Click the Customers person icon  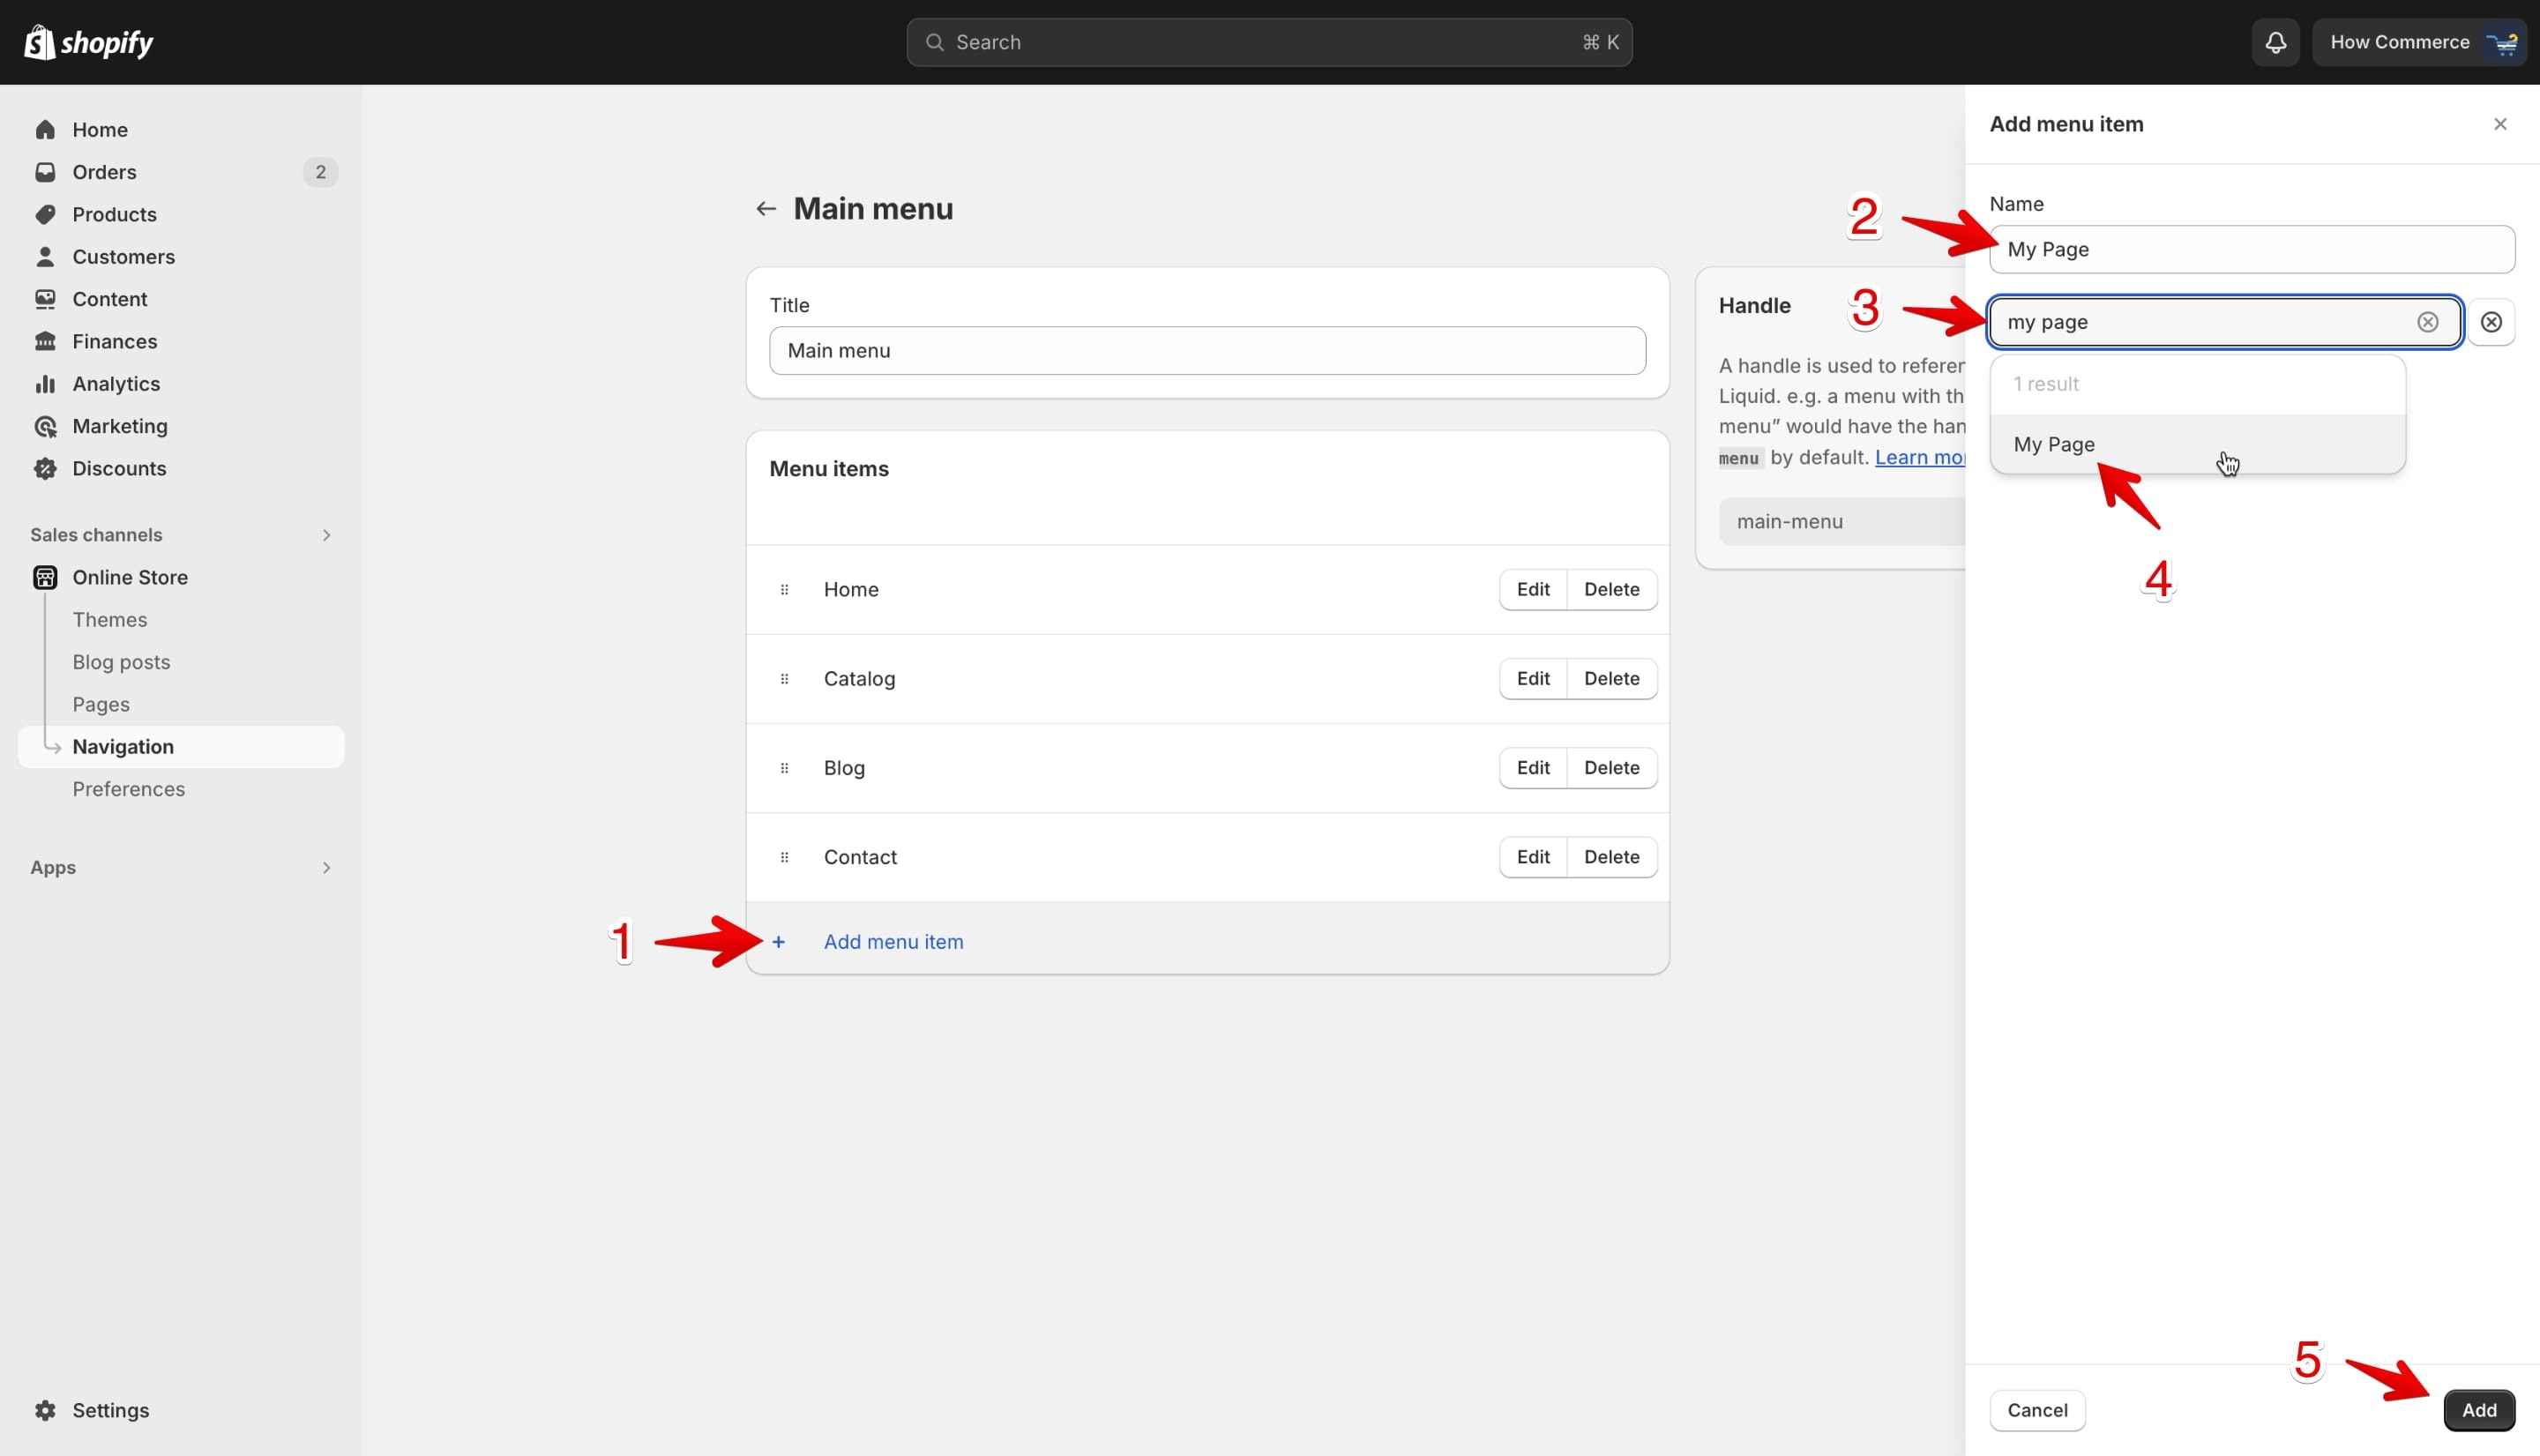pos(45,257)
